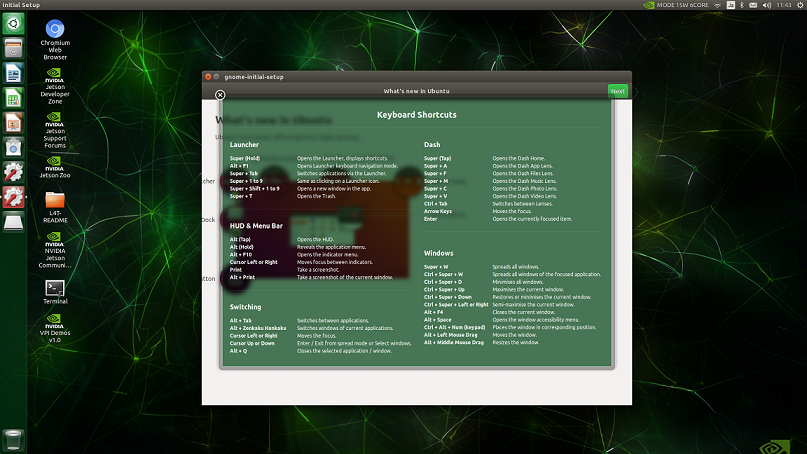Click 'Take a screenshot.' description
Image resolution: width=807 pixels, height=454 pixels.
pyautogui.click(x=318, y=270)
